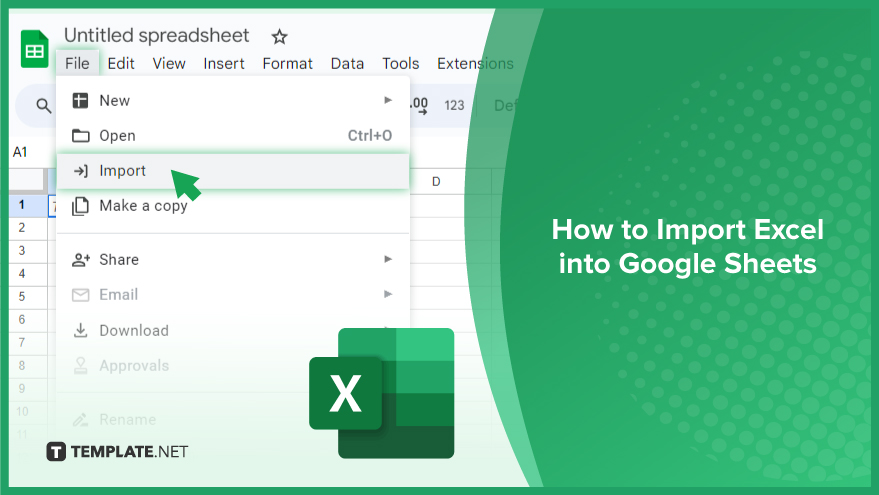The width and height of the screenshot is (879, 495).
Task: Open the Data menu
Action: coord(347,63)
